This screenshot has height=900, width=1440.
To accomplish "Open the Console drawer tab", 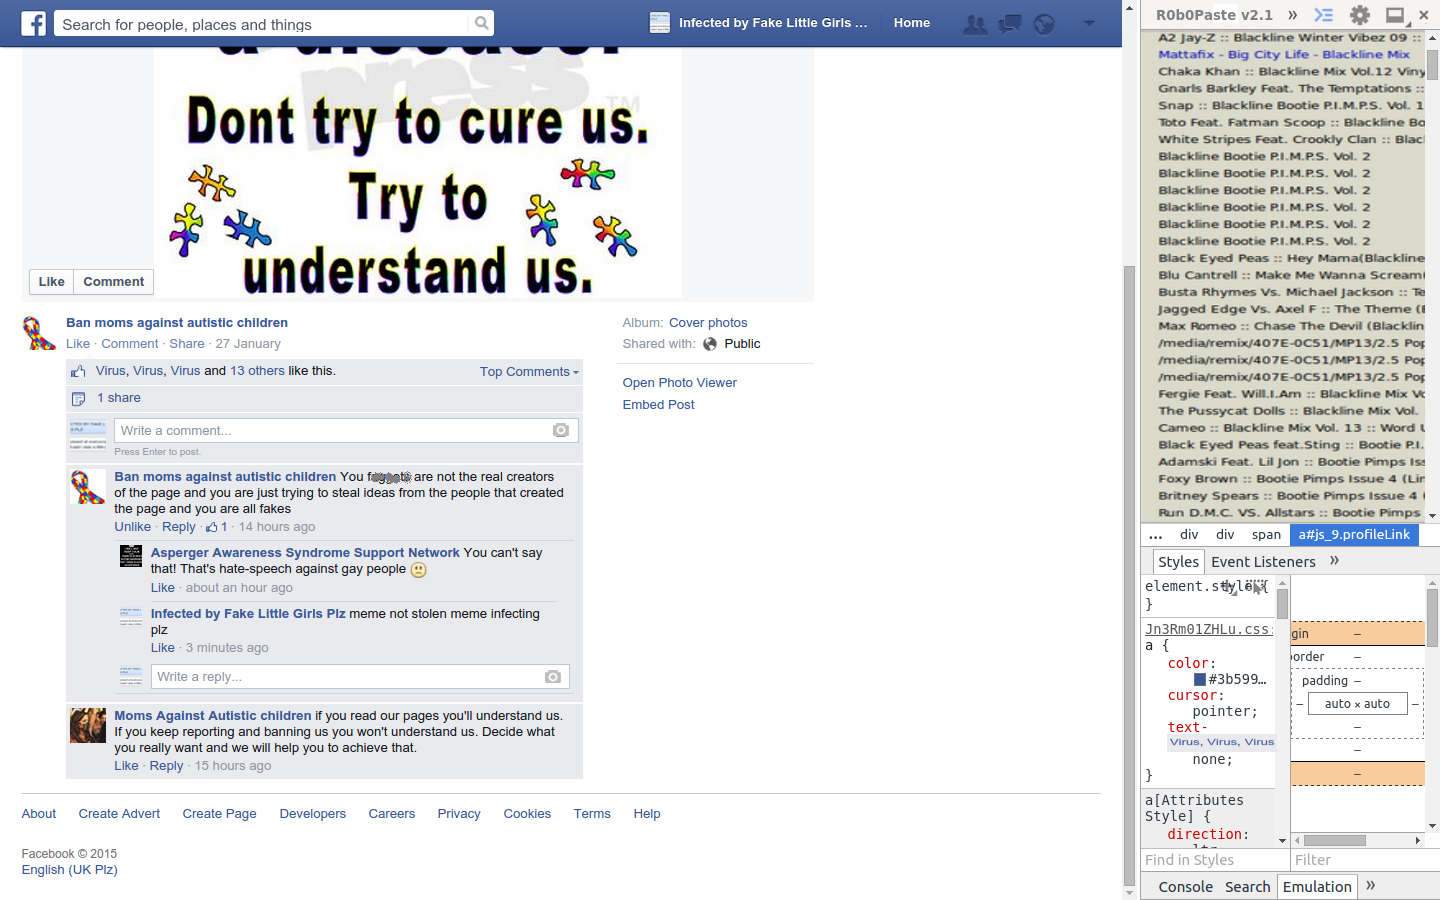I will click(x=1185, y=887).
